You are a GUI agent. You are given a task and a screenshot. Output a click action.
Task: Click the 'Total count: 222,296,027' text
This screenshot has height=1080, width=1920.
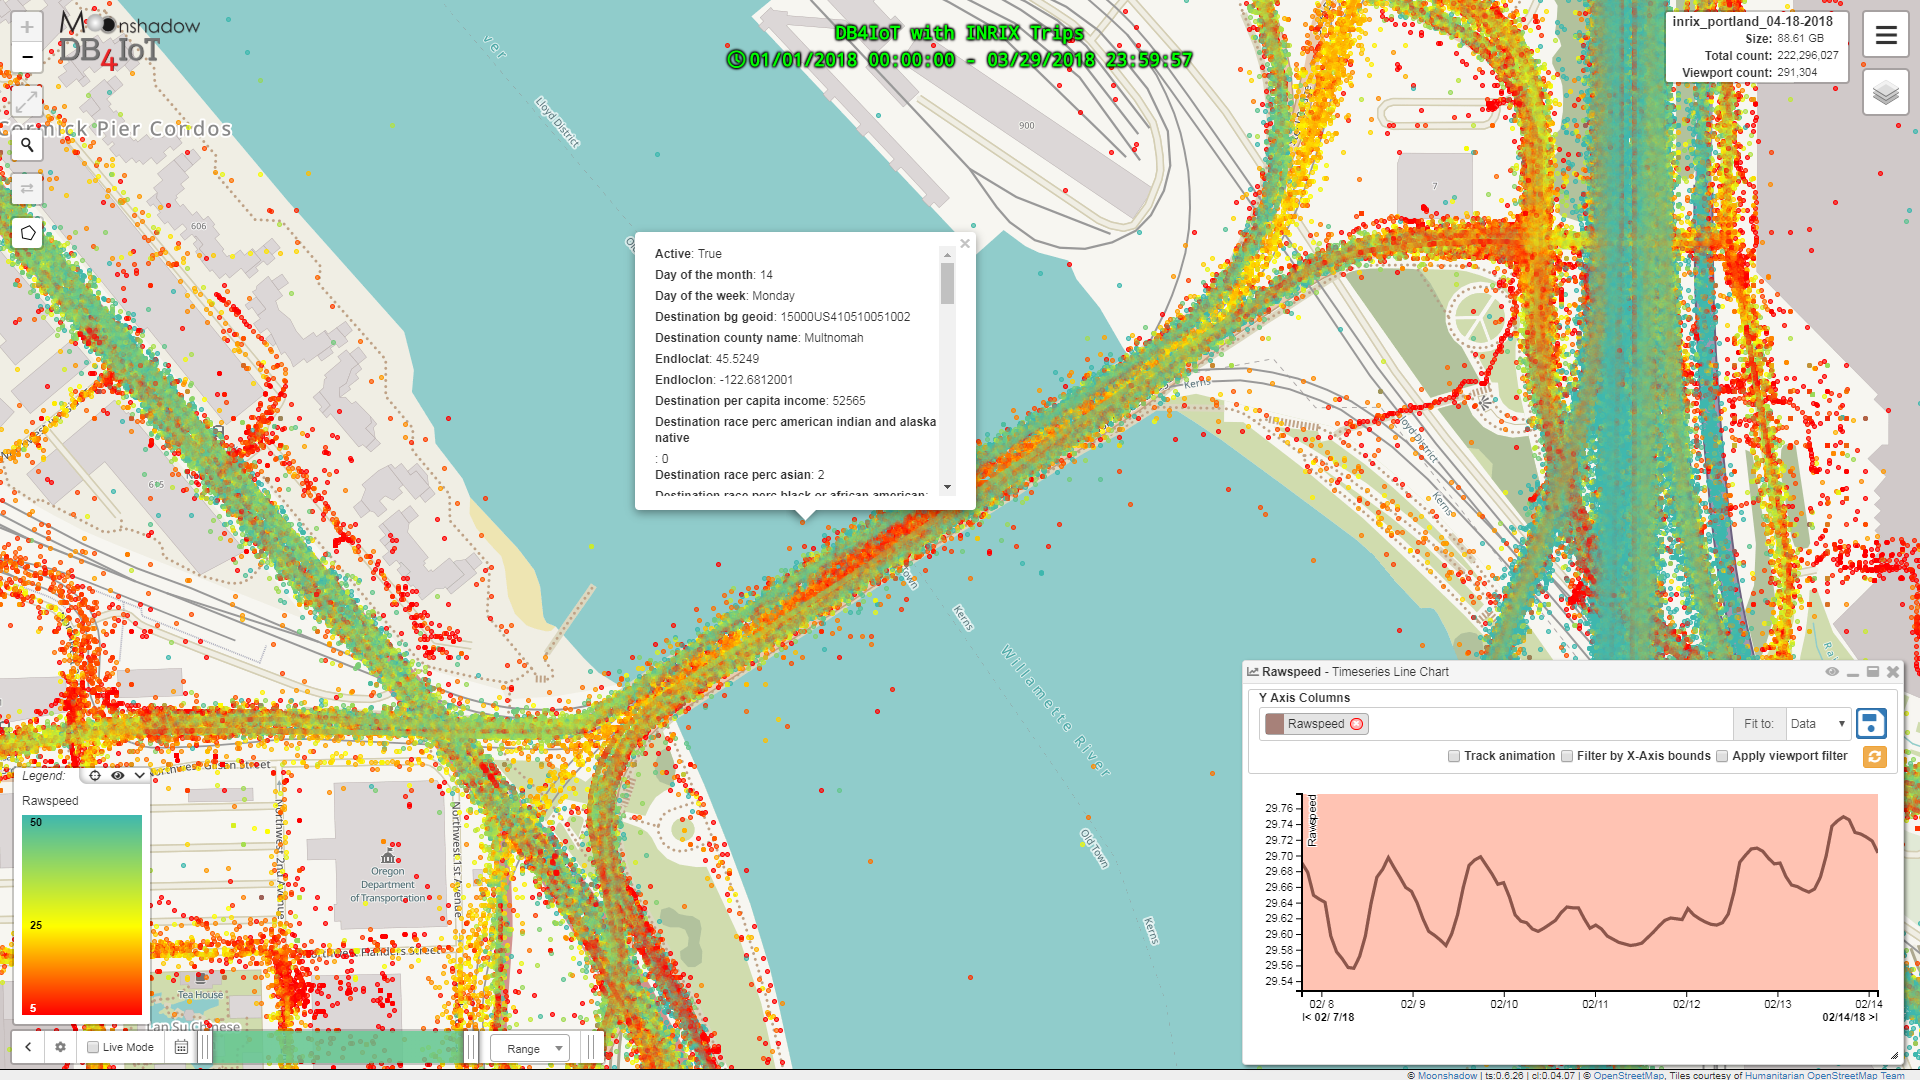1771,56
